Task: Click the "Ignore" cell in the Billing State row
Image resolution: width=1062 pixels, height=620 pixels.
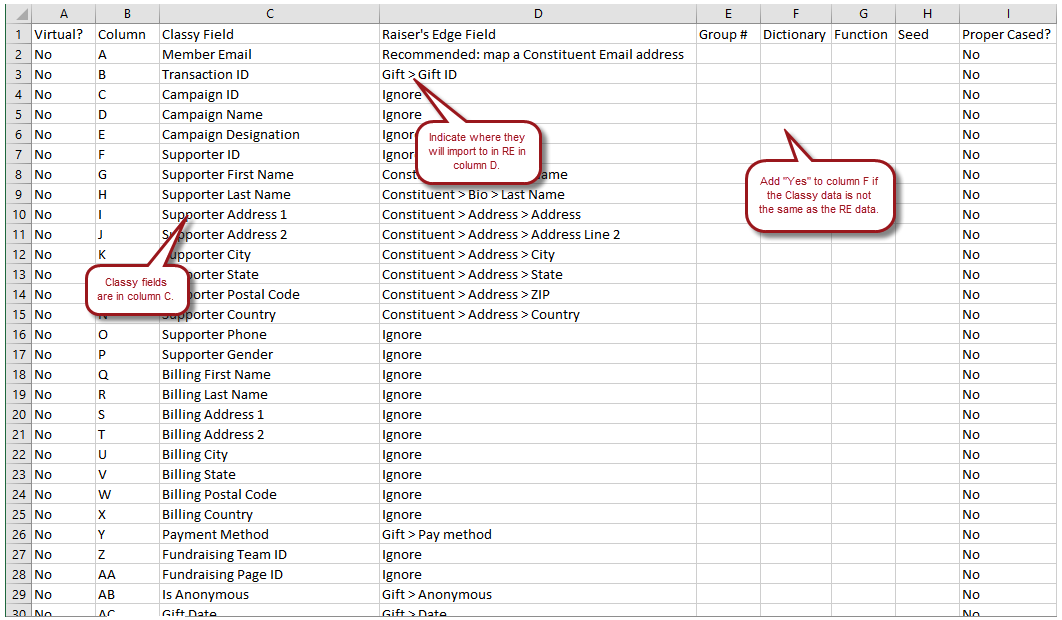Action: coord(538,474)
